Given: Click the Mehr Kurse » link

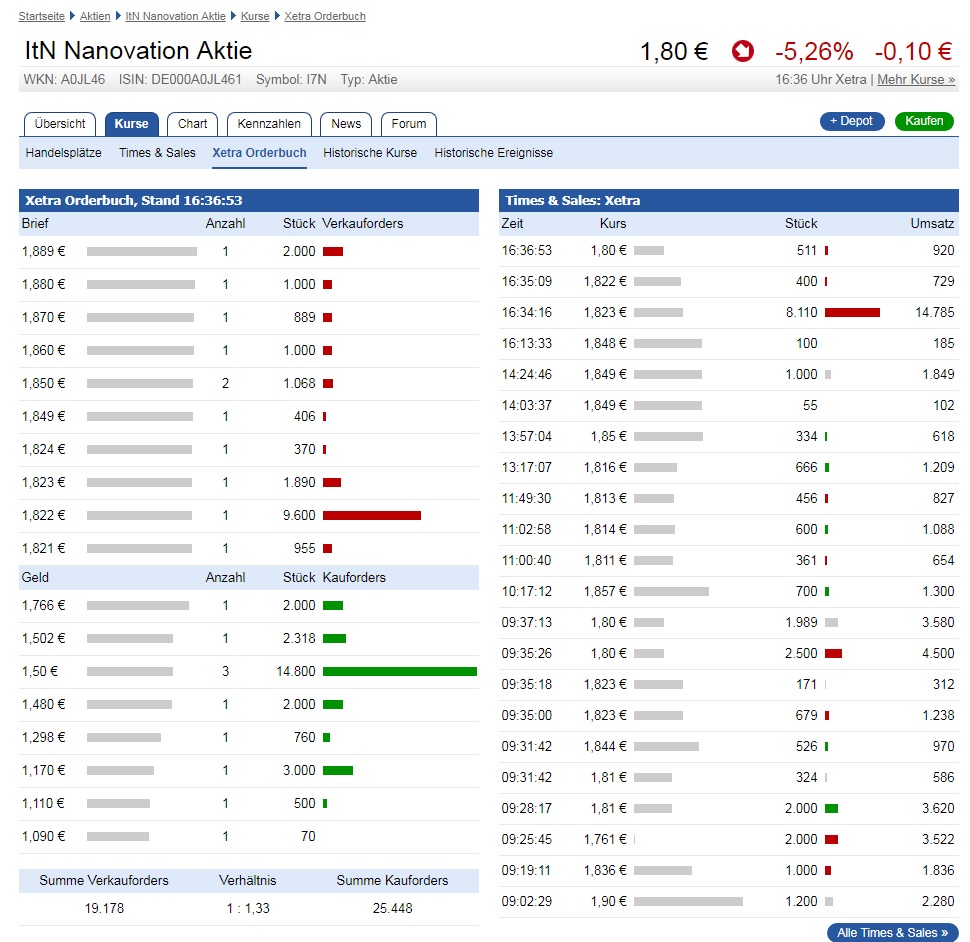Looking at the screenshot, I should (915, 79).
